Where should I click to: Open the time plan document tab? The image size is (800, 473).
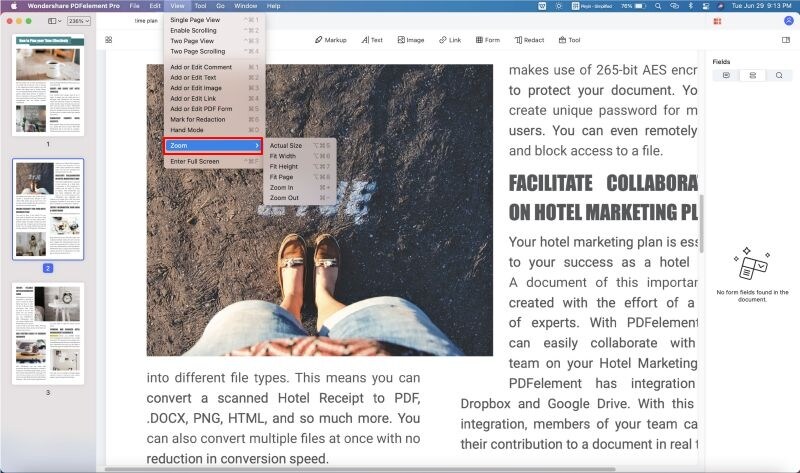pyautogui.click(x=146, y=21)
